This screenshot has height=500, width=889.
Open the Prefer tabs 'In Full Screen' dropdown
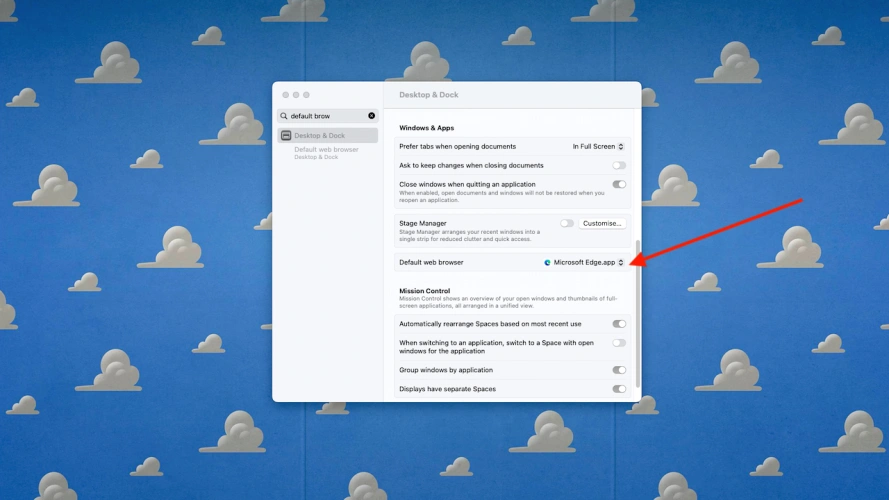coord(599,147)
